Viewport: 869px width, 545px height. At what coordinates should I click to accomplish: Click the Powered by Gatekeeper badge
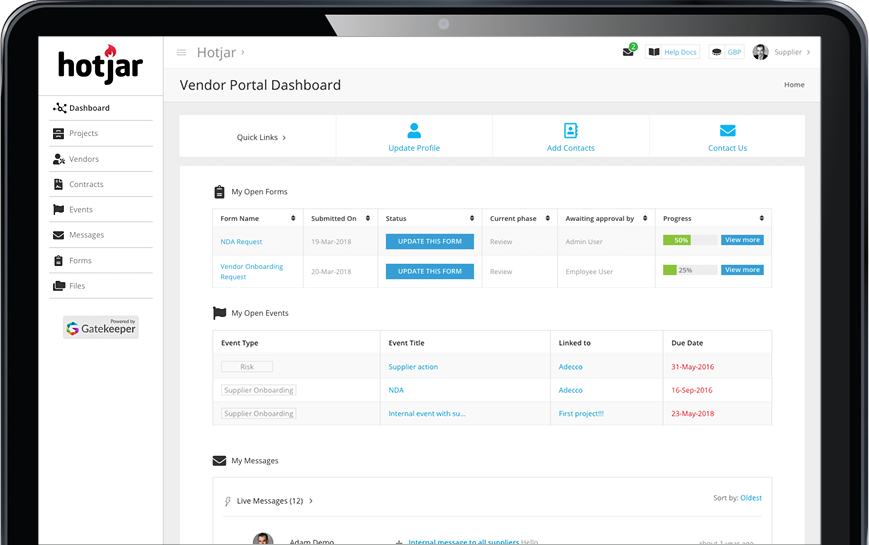(100, 327)
